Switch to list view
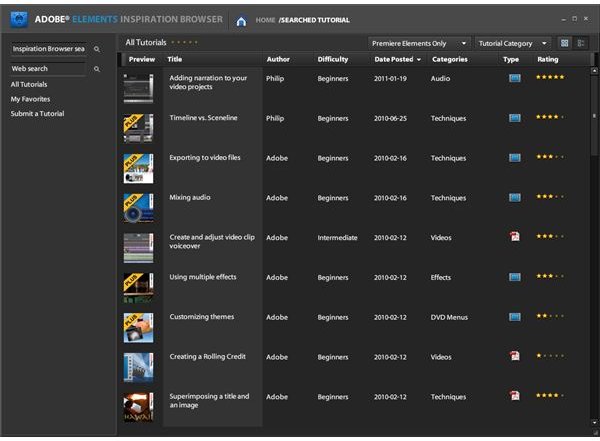 [x=580, y=43]
